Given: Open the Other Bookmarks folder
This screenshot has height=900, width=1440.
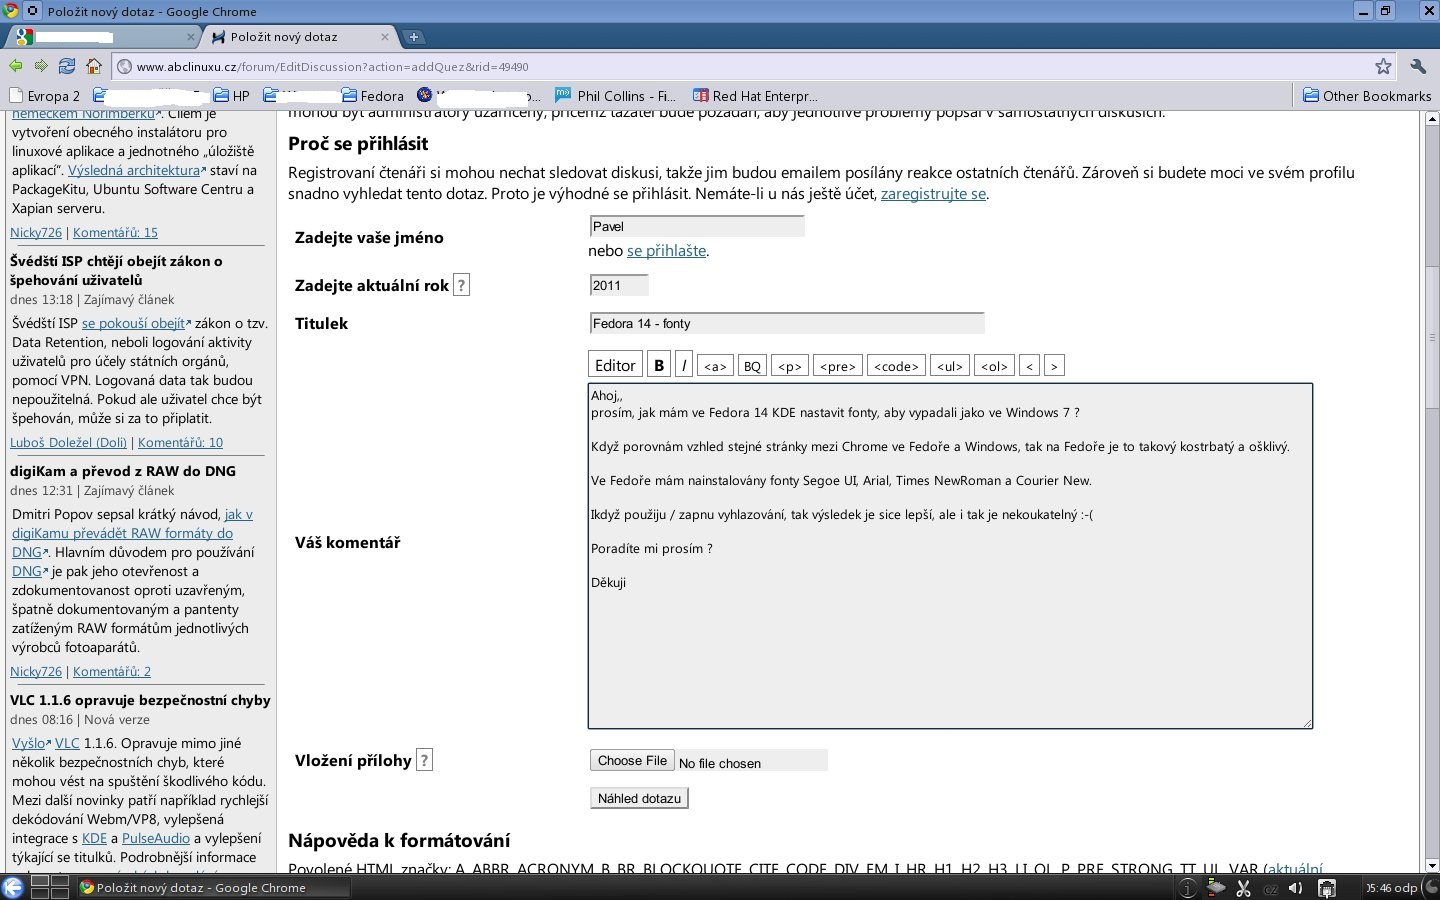Looking at the screenshot, I should (x=1366, y=96).
